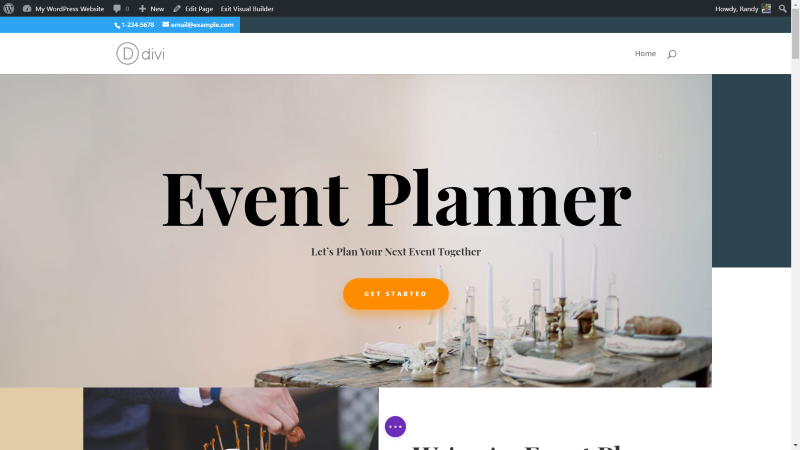This screenshot has height=450, width=800.
Task: Expand the purple Divi builder options button
Action: pyautogui.click(x=395, y=427)
